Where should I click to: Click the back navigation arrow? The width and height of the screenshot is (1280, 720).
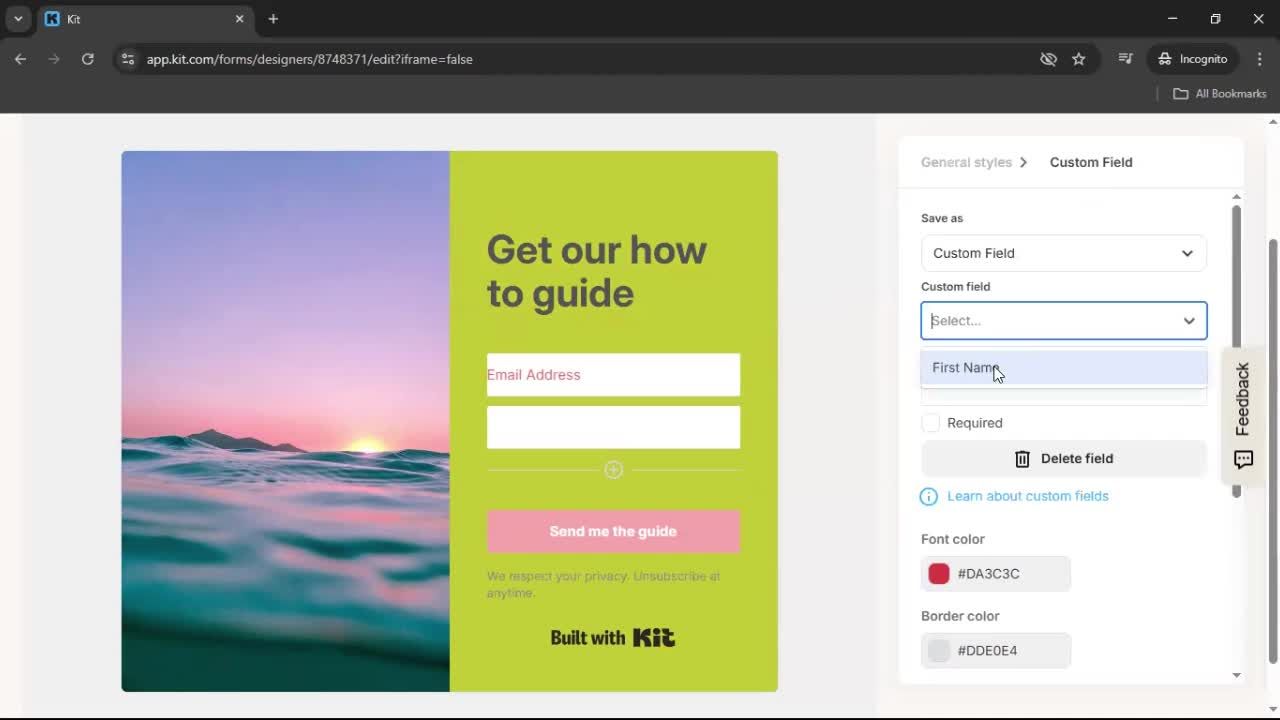pos(20,59)
